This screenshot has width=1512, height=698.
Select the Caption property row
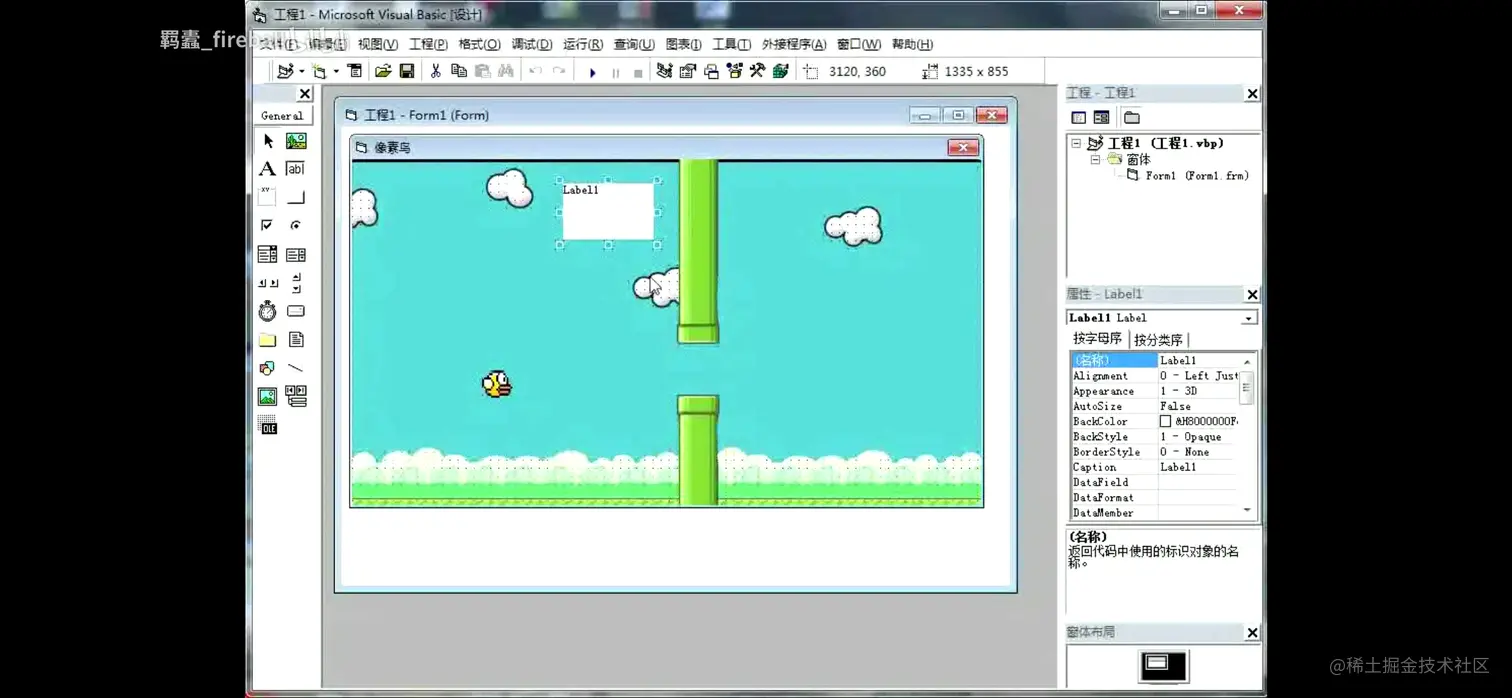tap(1155, 467)
